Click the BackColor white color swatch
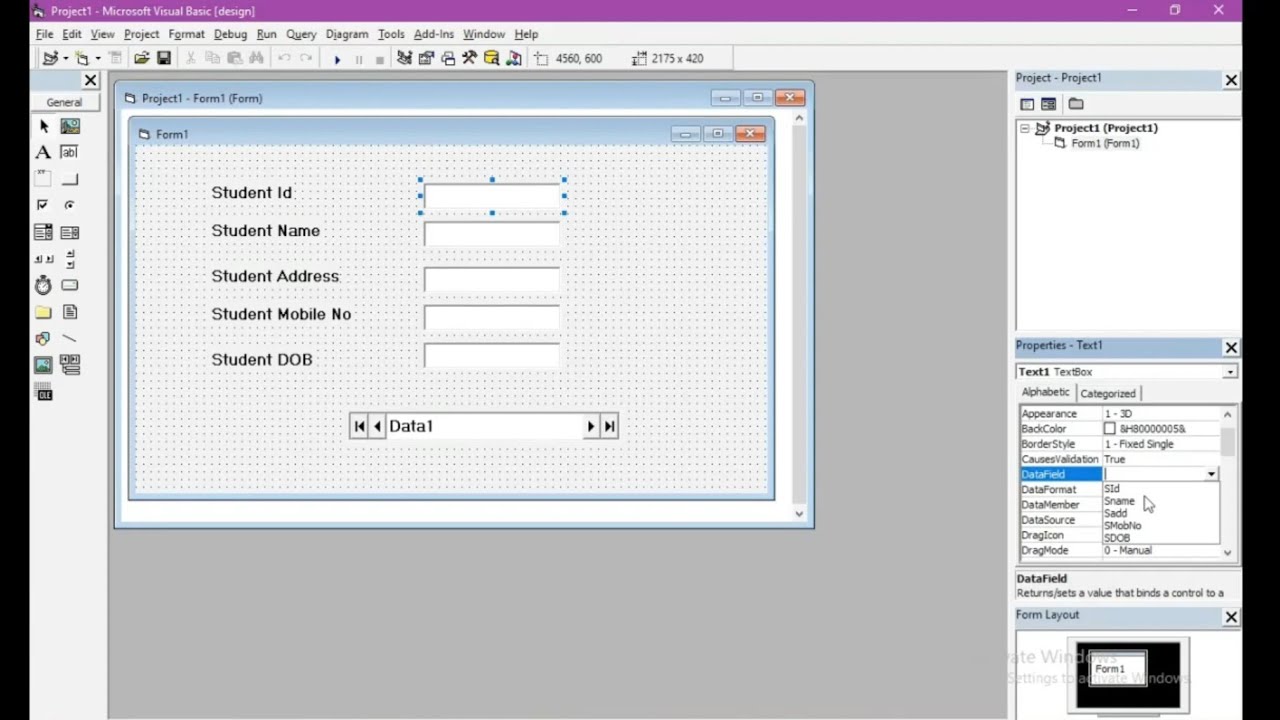 (1109, 429)
